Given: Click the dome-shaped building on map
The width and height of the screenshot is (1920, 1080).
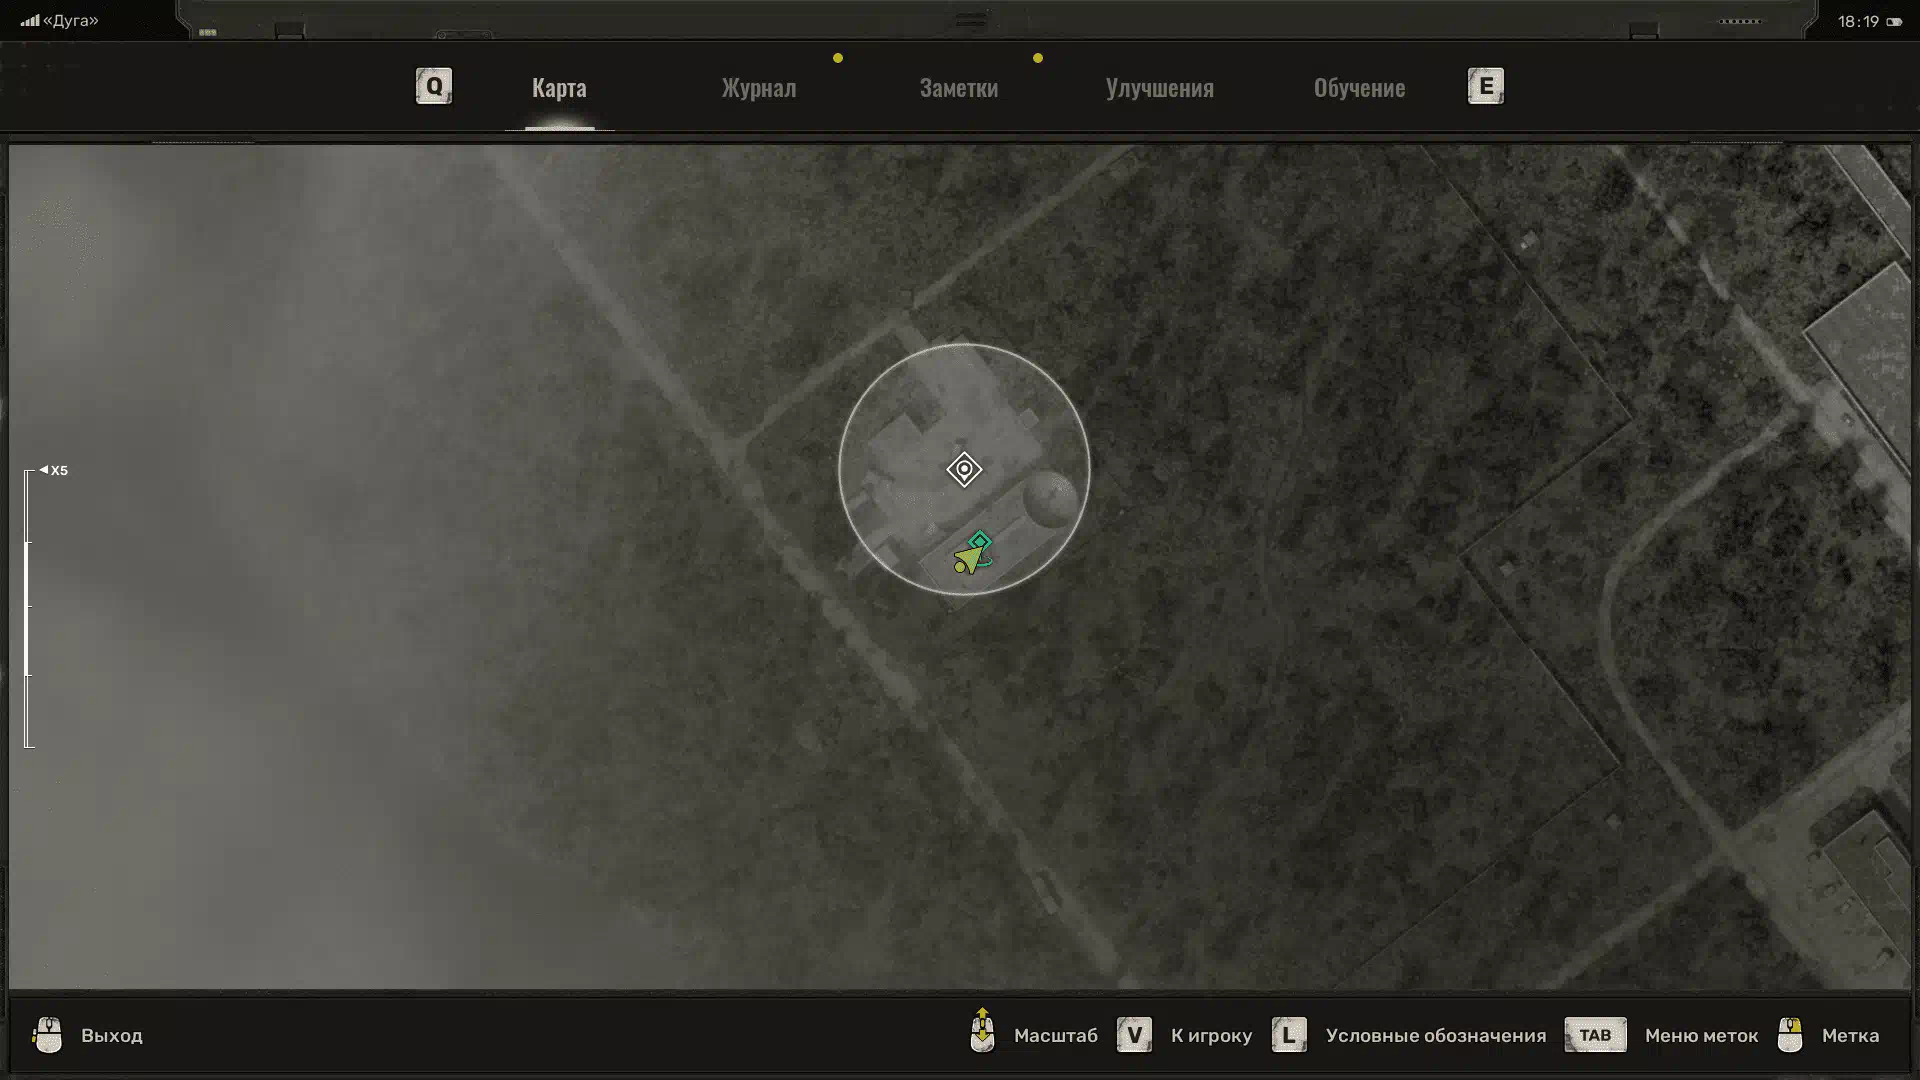Looking at the screenshot, I should [x=1049, y=498].
